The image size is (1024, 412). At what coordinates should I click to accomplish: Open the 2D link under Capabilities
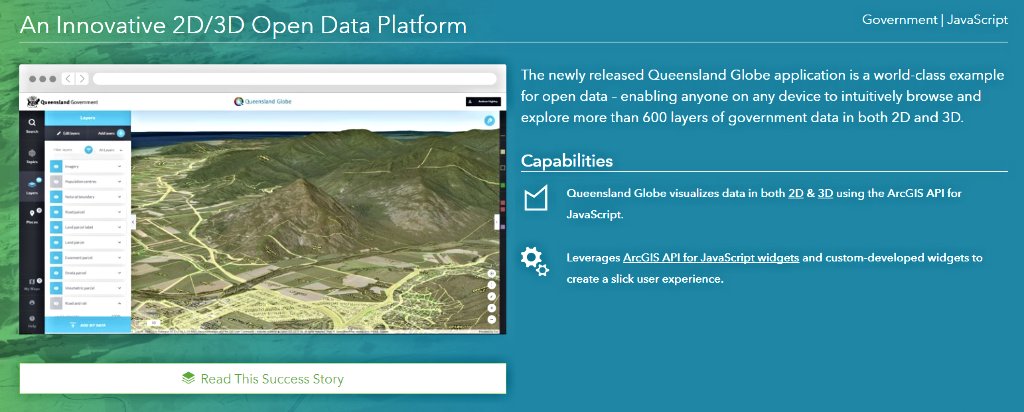[795, 194]
